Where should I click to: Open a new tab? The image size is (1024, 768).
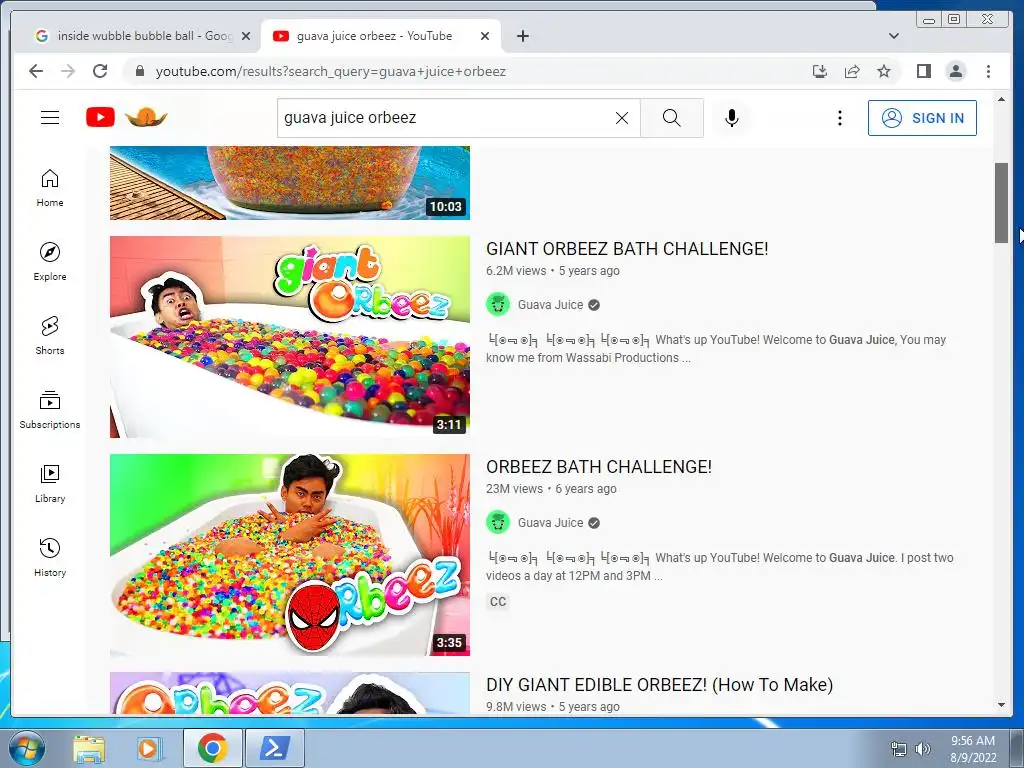tap(522, 36)
